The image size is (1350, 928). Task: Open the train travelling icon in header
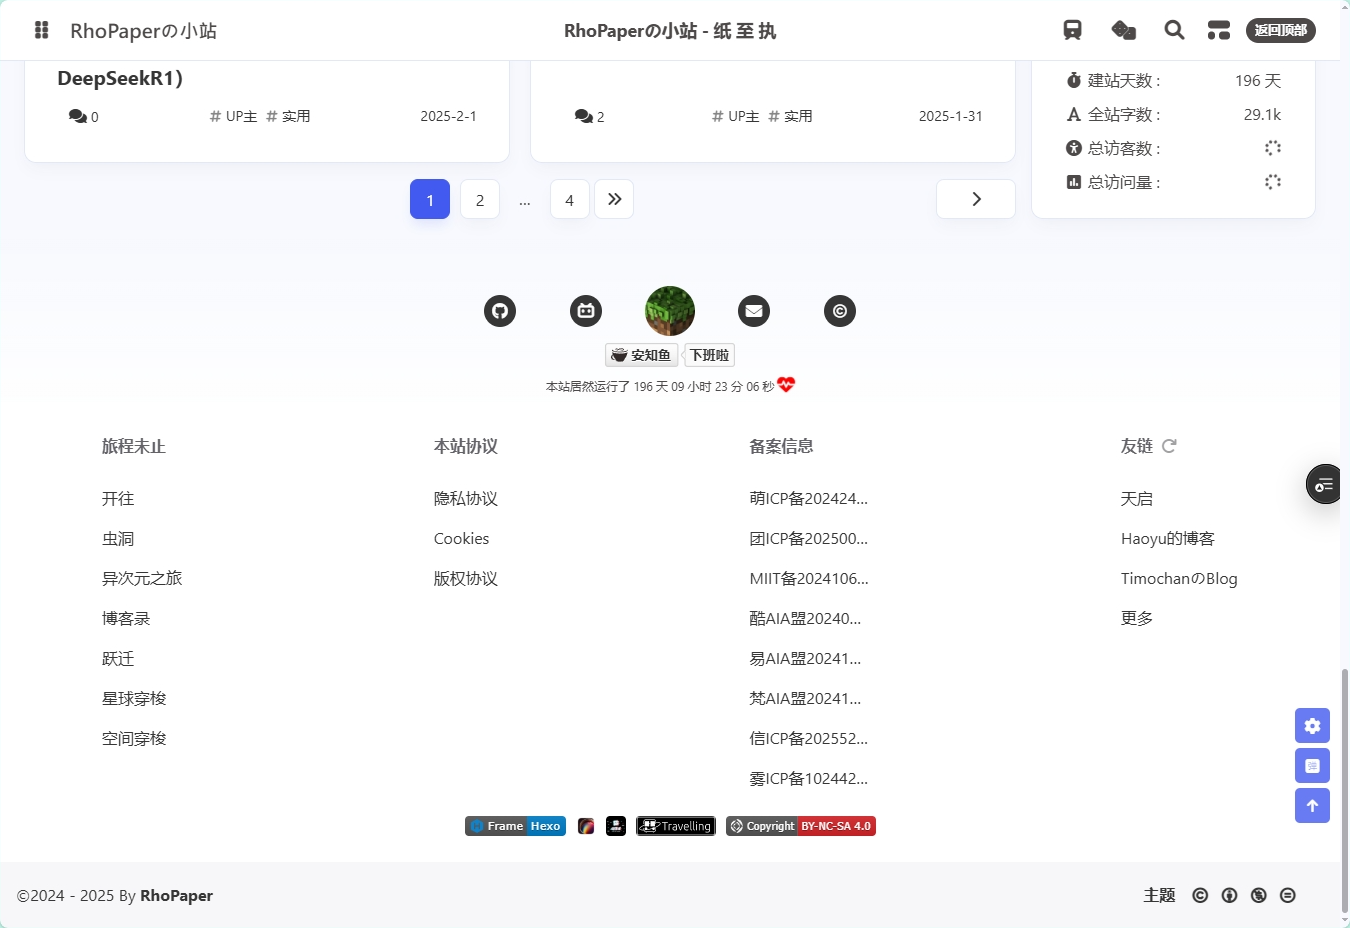coord(1072,30)
